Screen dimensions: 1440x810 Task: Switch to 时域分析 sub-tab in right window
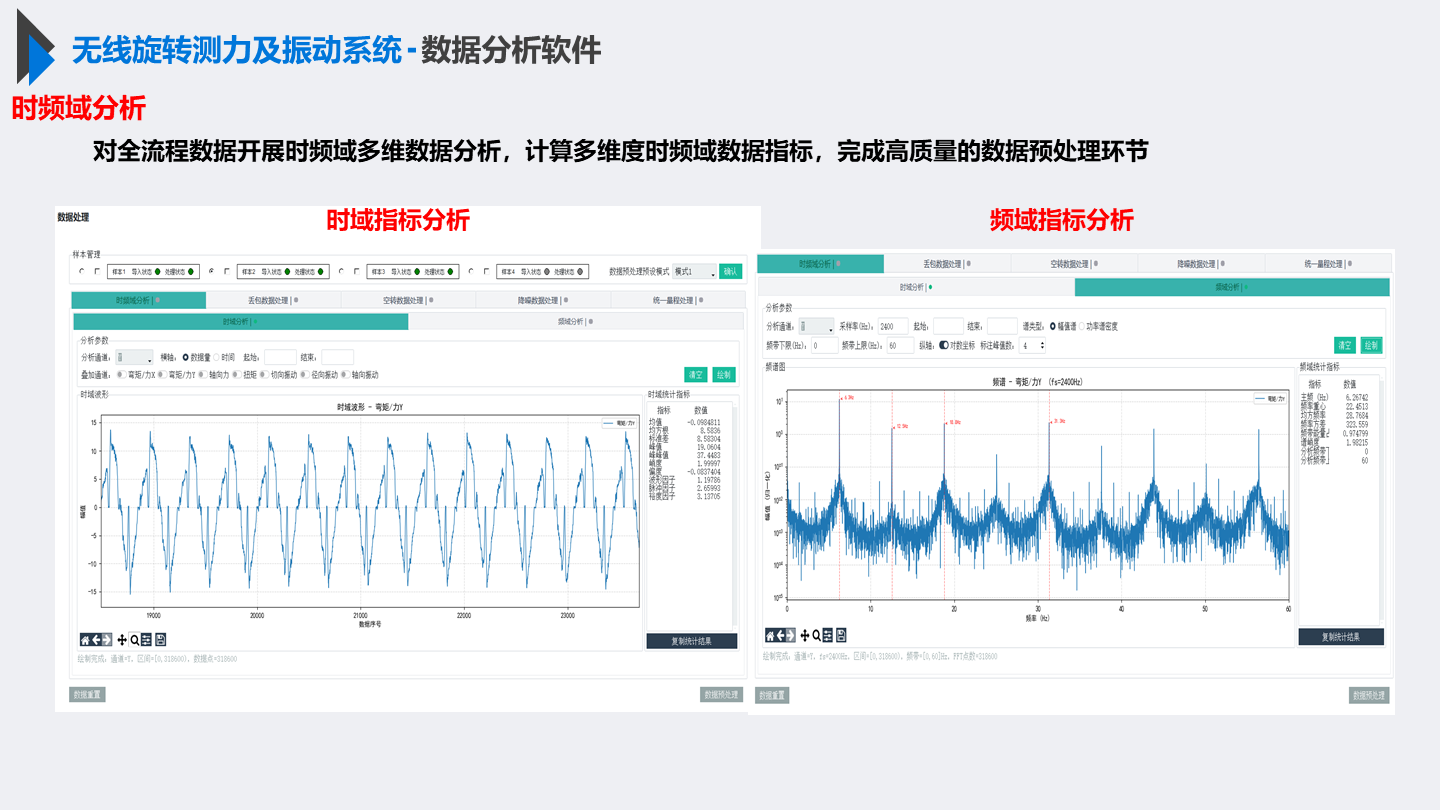click(916, 287)
